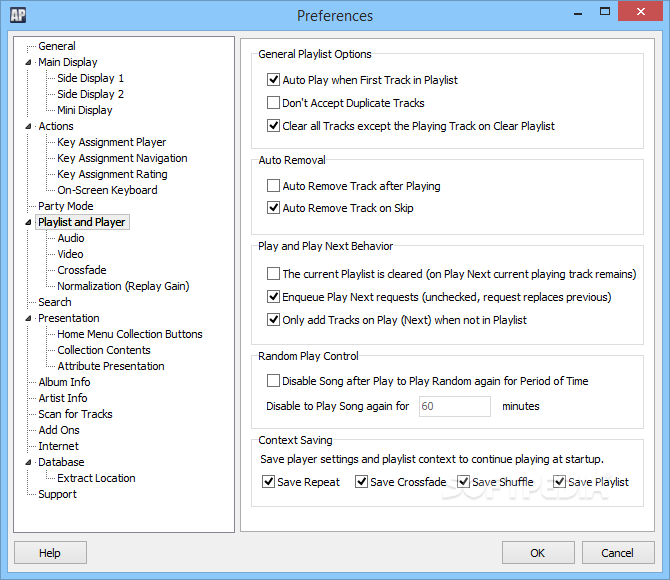Screen dimensions: 670x580
Task: Open Video settings
Action: (70, 254)
